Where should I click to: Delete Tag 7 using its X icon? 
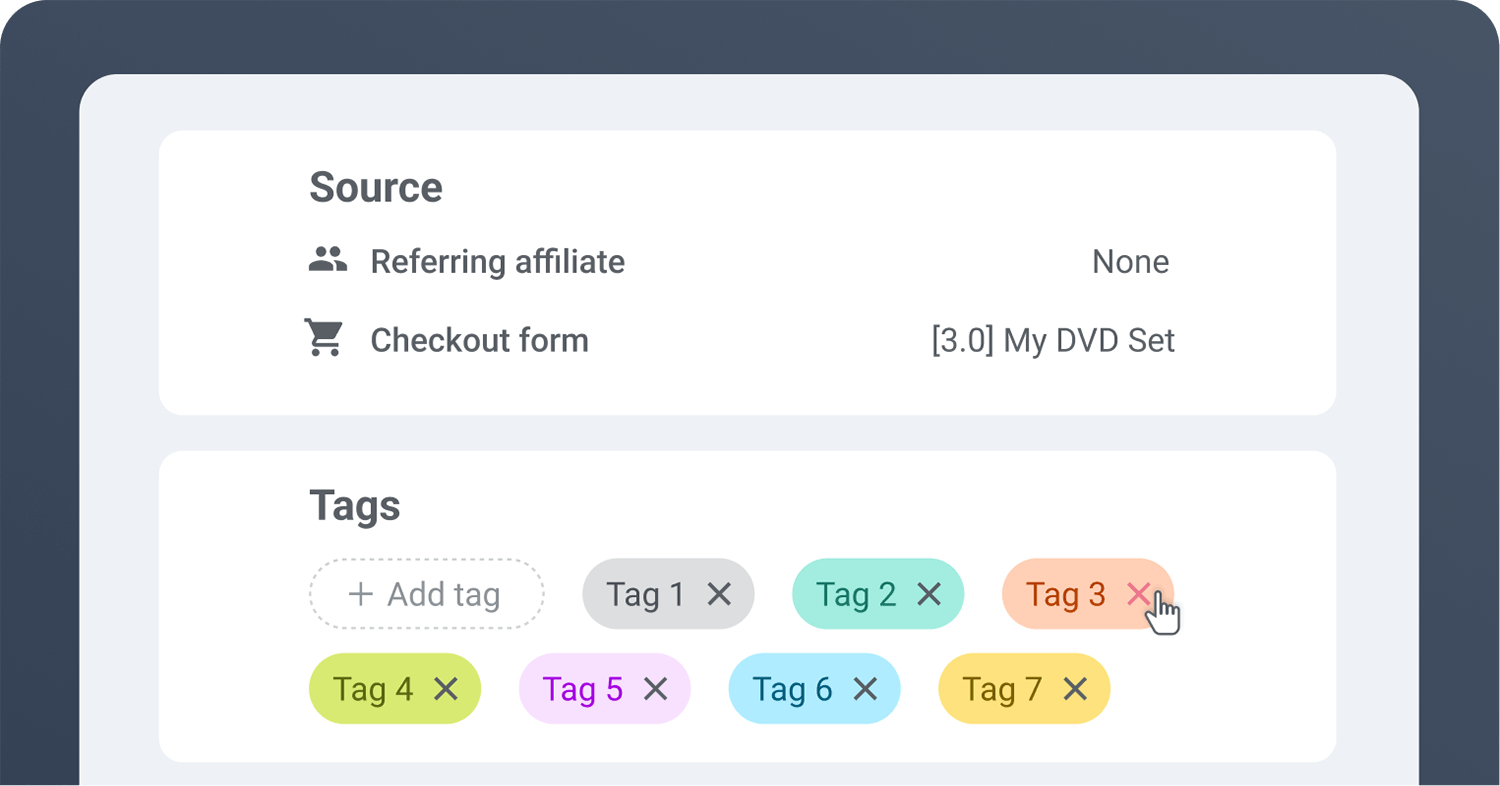1075,689
